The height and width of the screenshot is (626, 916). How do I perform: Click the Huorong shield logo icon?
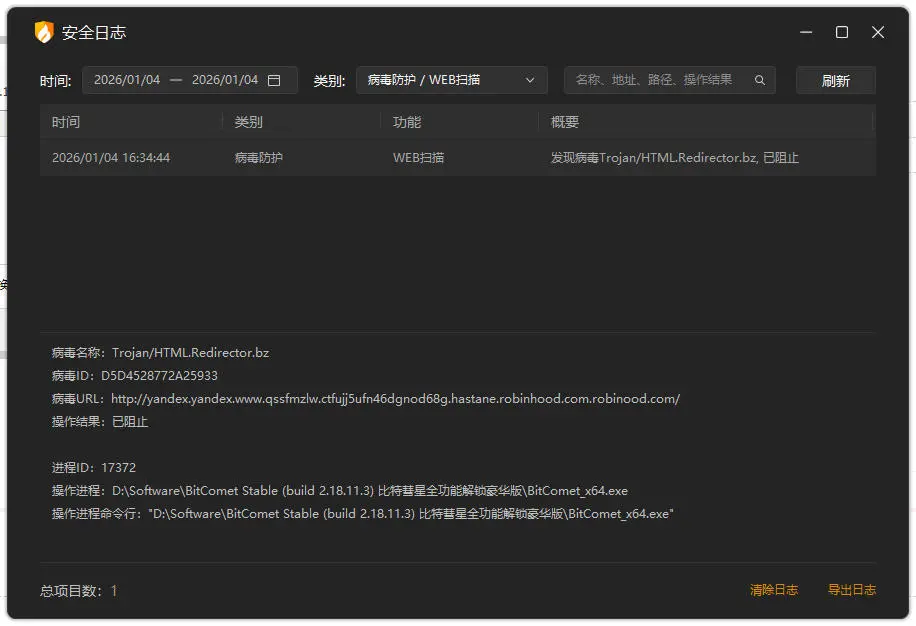(44, 32)
